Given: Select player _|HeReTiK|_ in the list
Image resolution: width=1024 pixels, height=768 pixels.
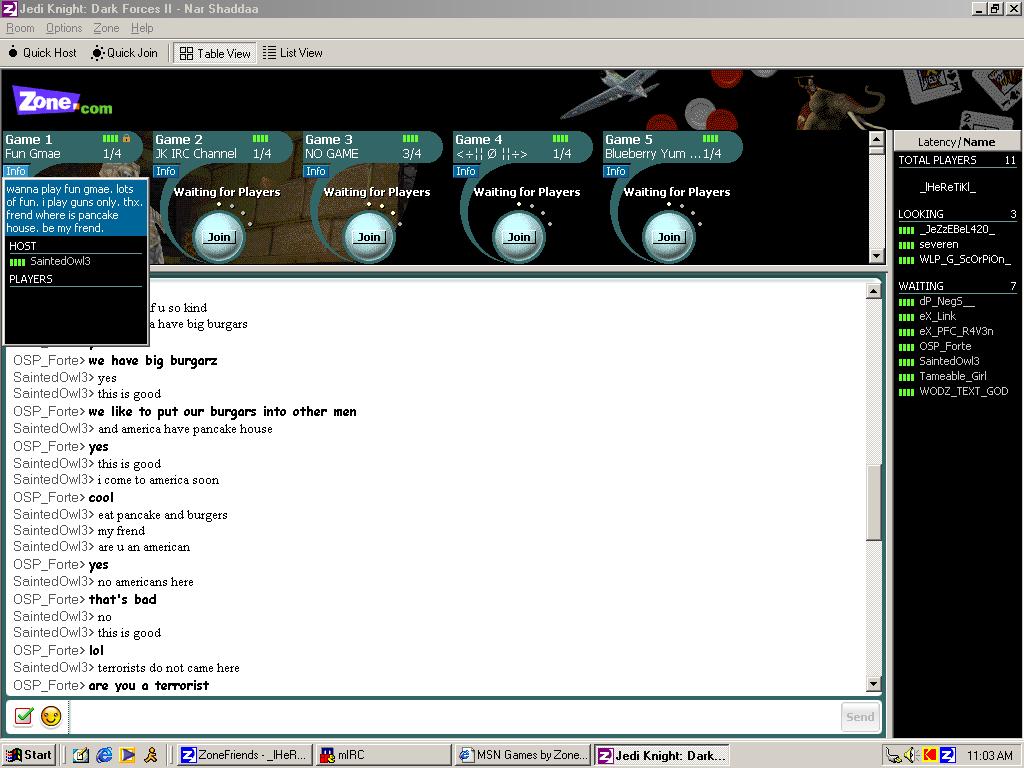Looking at the screenshot, I should [x=948, y=187].
